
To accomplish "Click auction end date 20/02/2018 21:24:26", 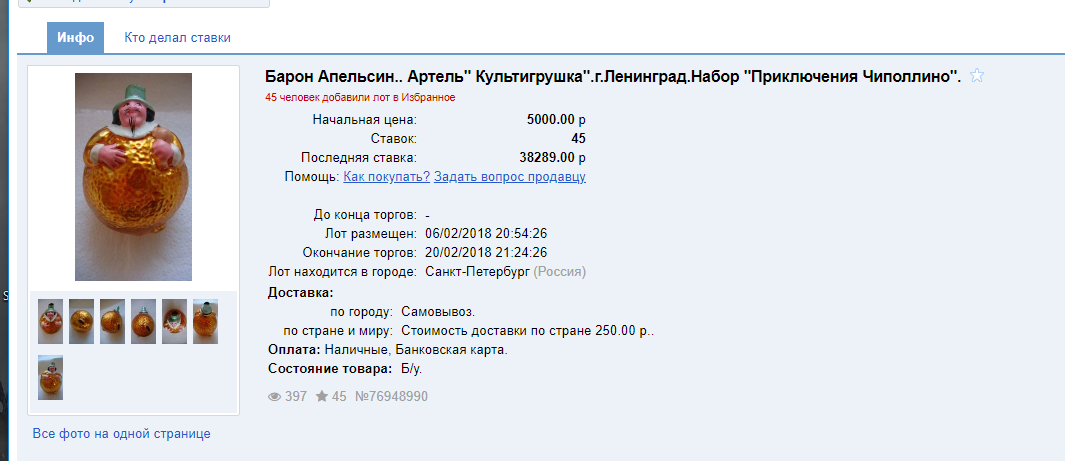I will [x=486, y=253].
